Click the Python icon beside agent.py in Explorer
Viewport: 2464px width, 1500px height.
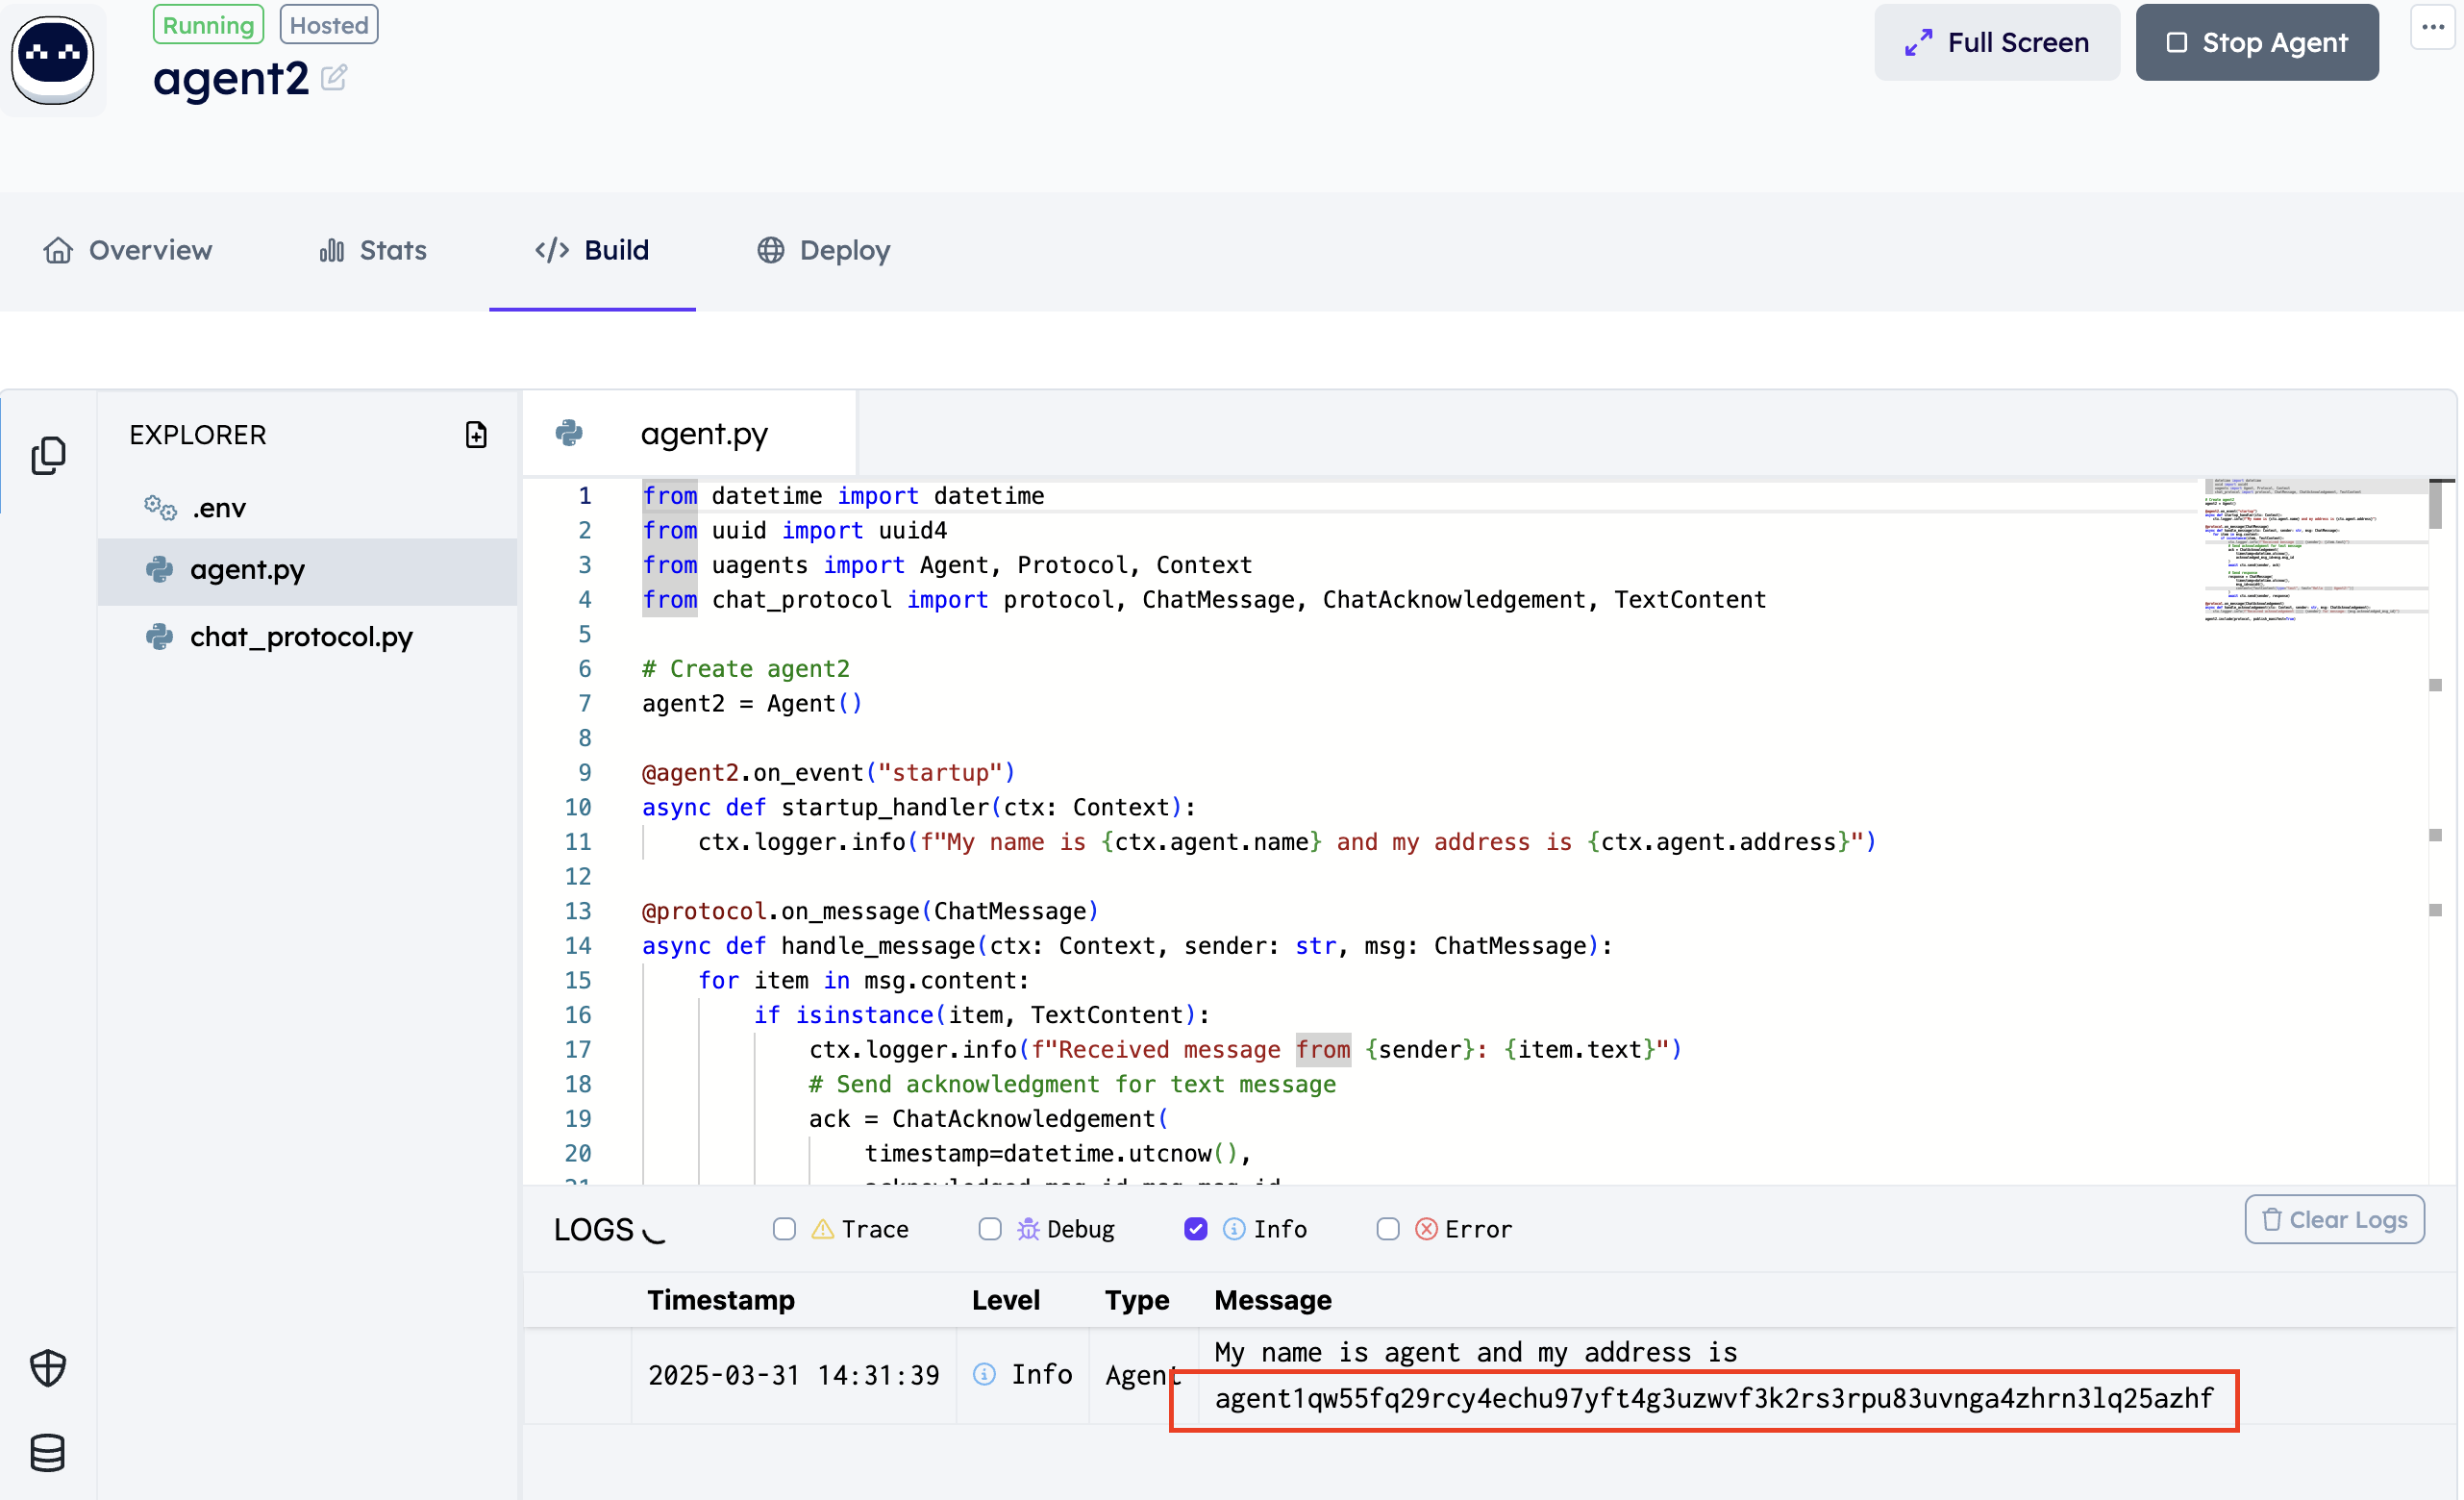[159, 569]
